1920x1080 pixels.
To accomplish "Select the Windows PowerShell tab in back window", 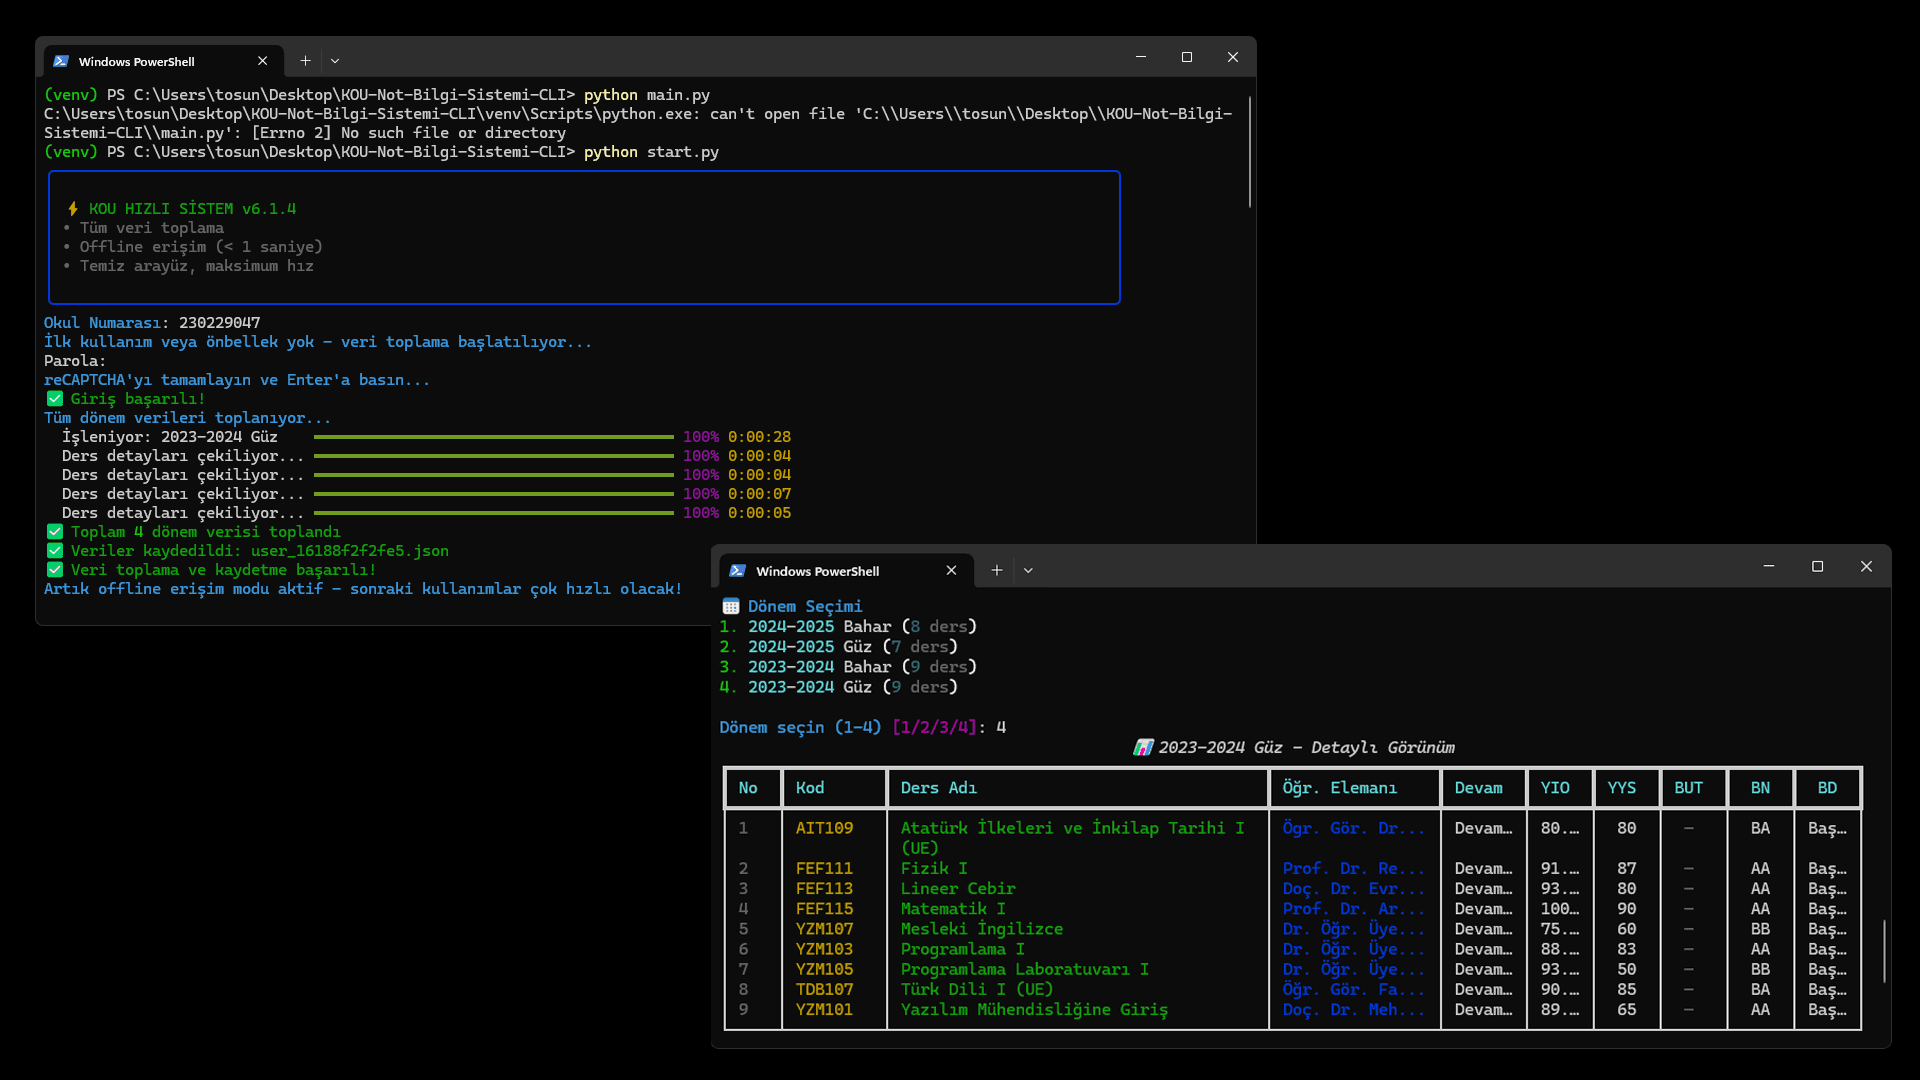I will [163, 61].
